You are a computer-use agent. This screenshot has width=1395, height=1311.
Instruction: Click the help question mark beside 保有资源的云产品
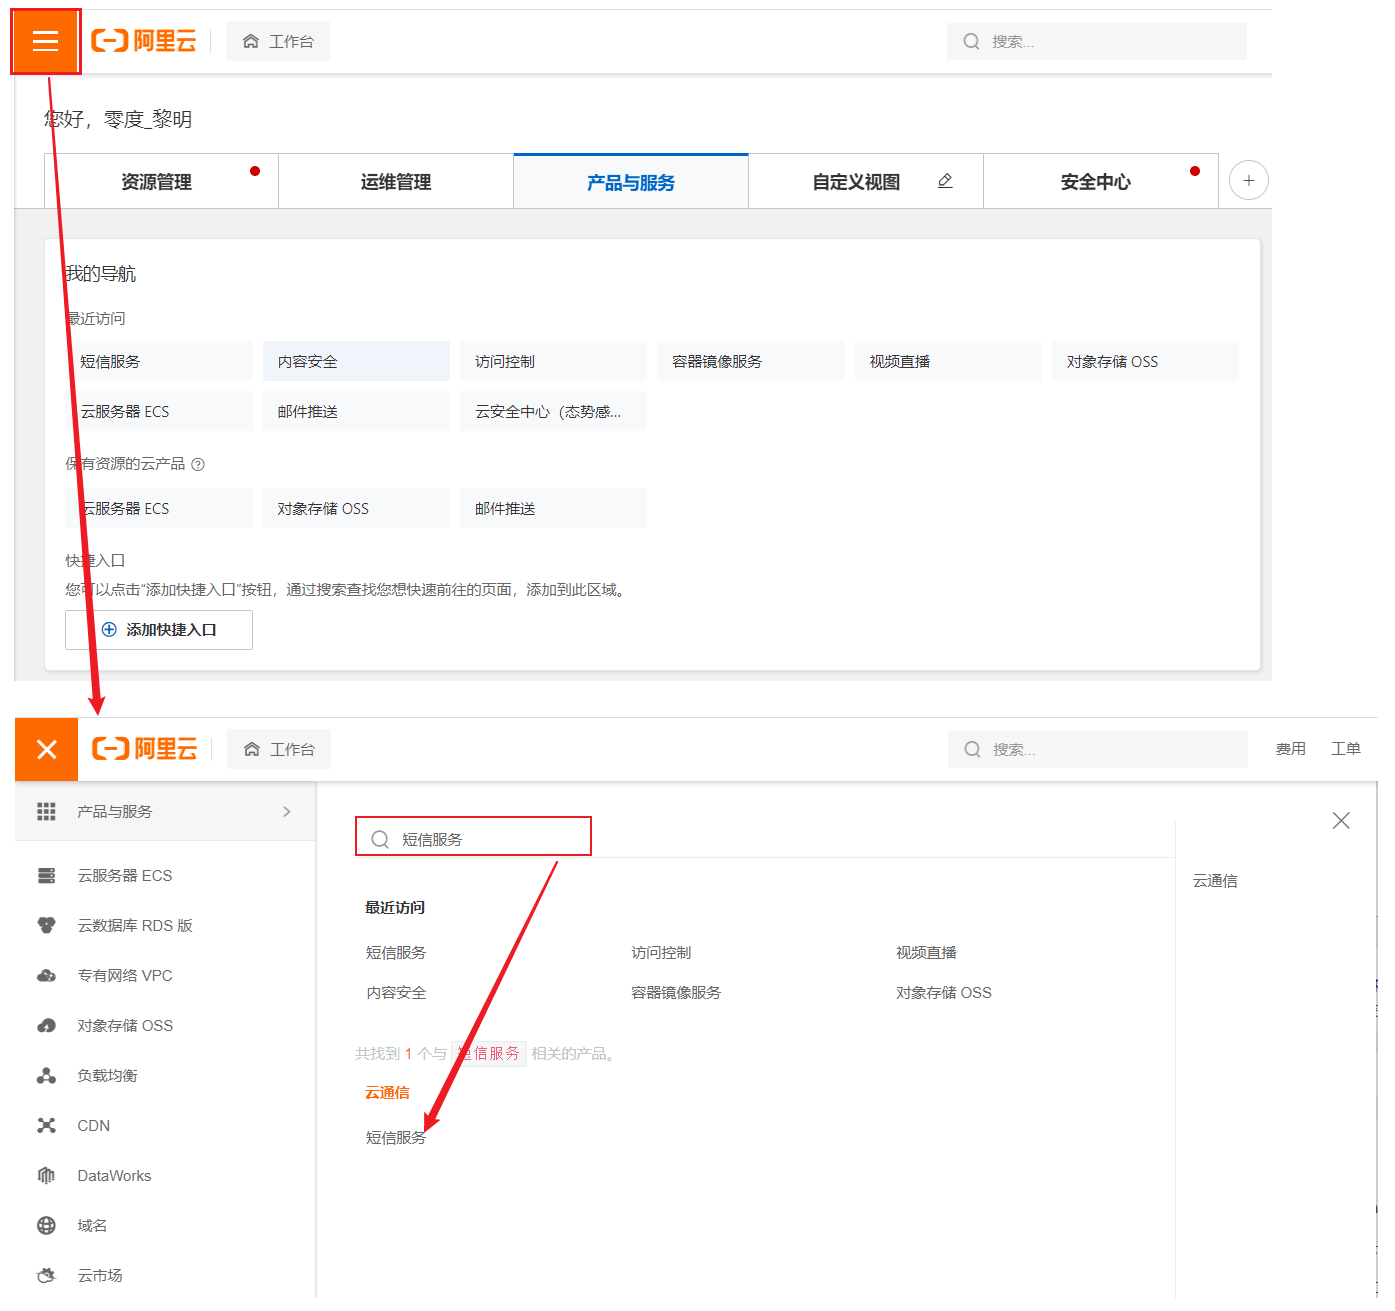click(x=198, y=464)
